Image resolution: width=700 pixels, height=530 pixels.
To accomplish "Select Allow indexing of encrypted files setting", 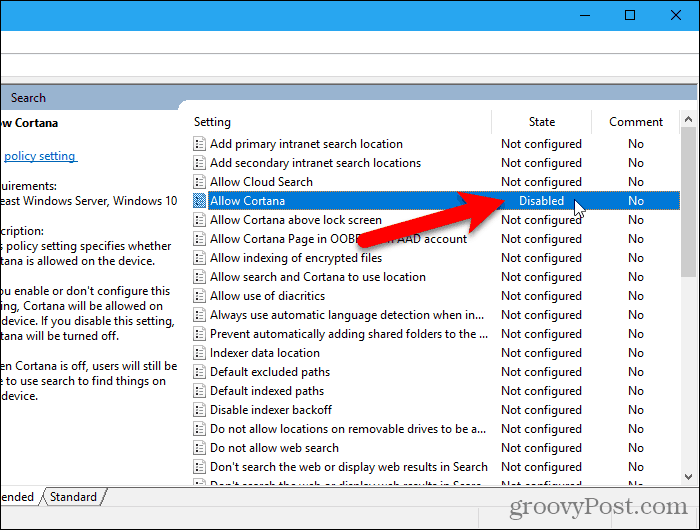I will (x=296, y=258).
